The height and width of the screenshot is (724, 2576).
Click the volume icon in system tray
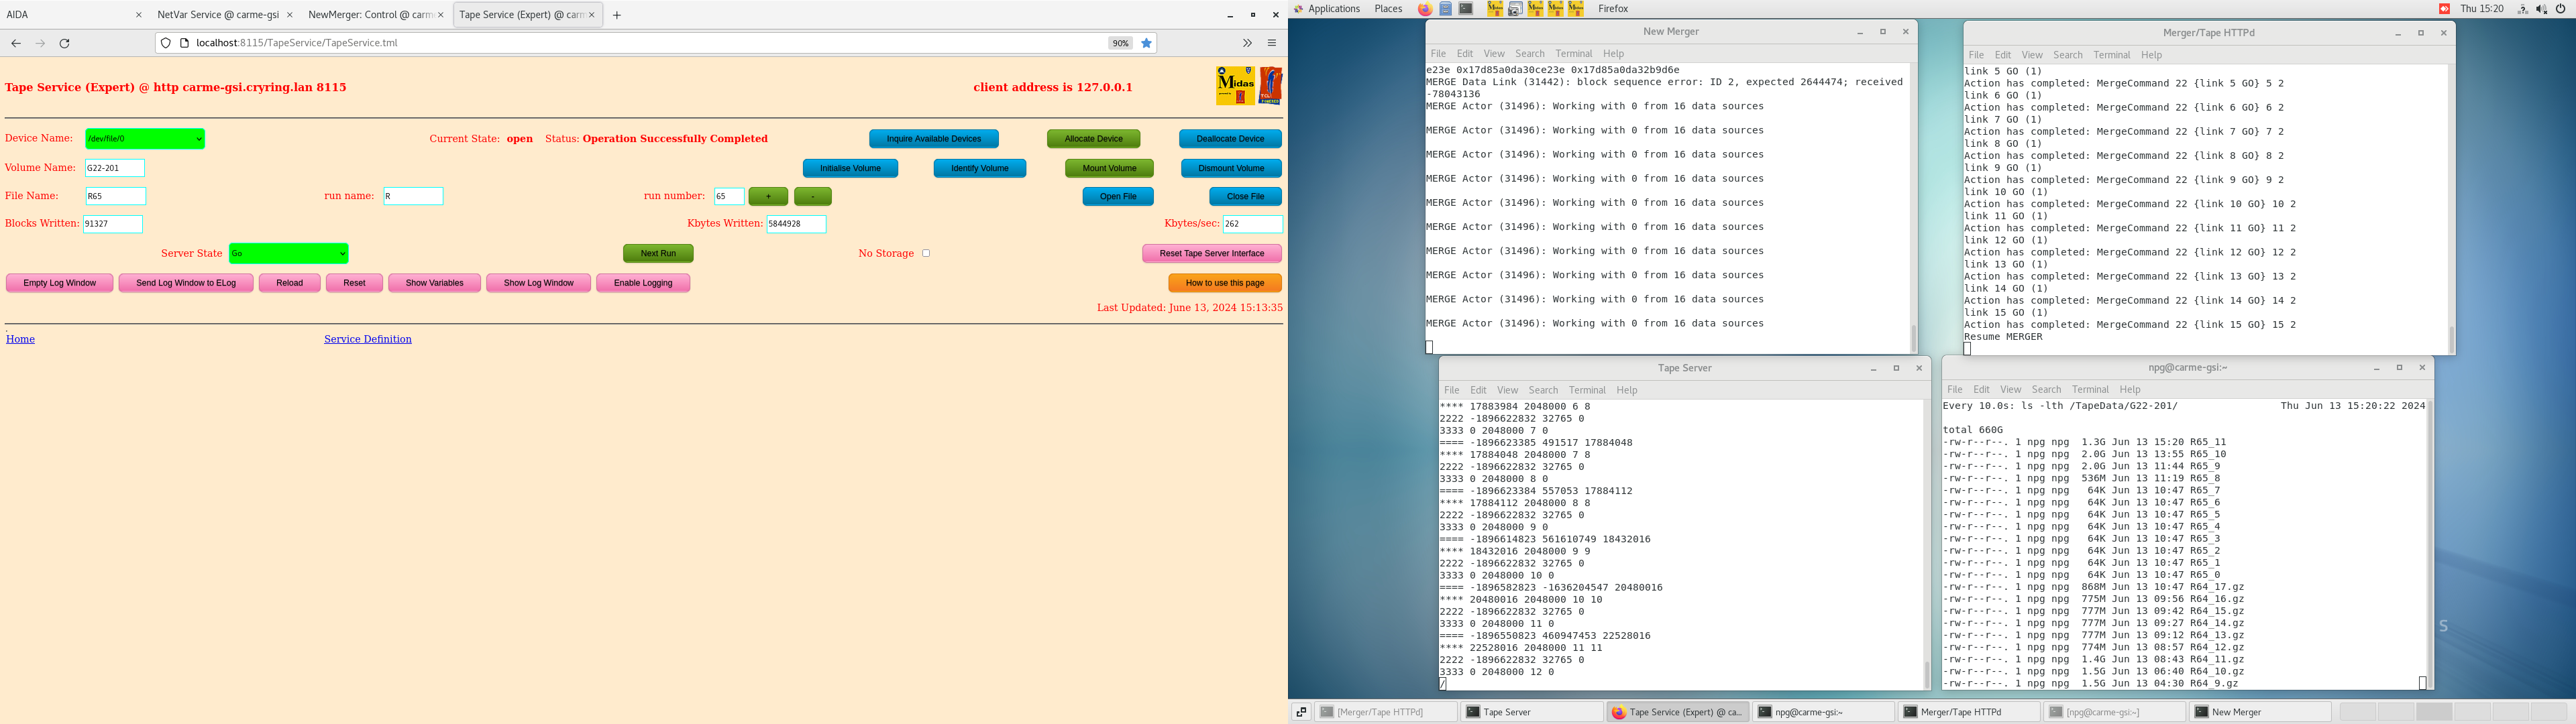coord(2541,9)
